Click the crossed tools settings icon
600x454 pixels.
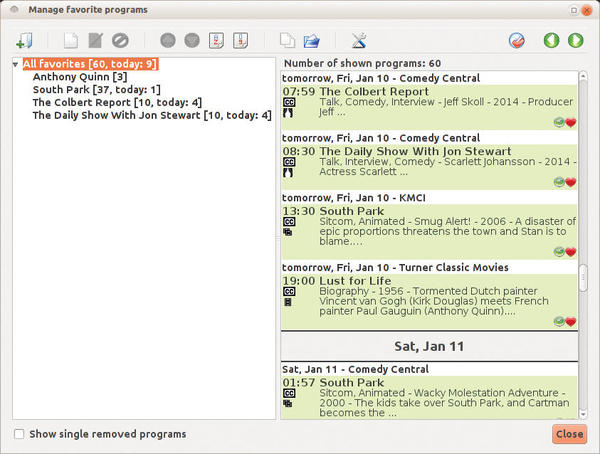click(359, 41)
